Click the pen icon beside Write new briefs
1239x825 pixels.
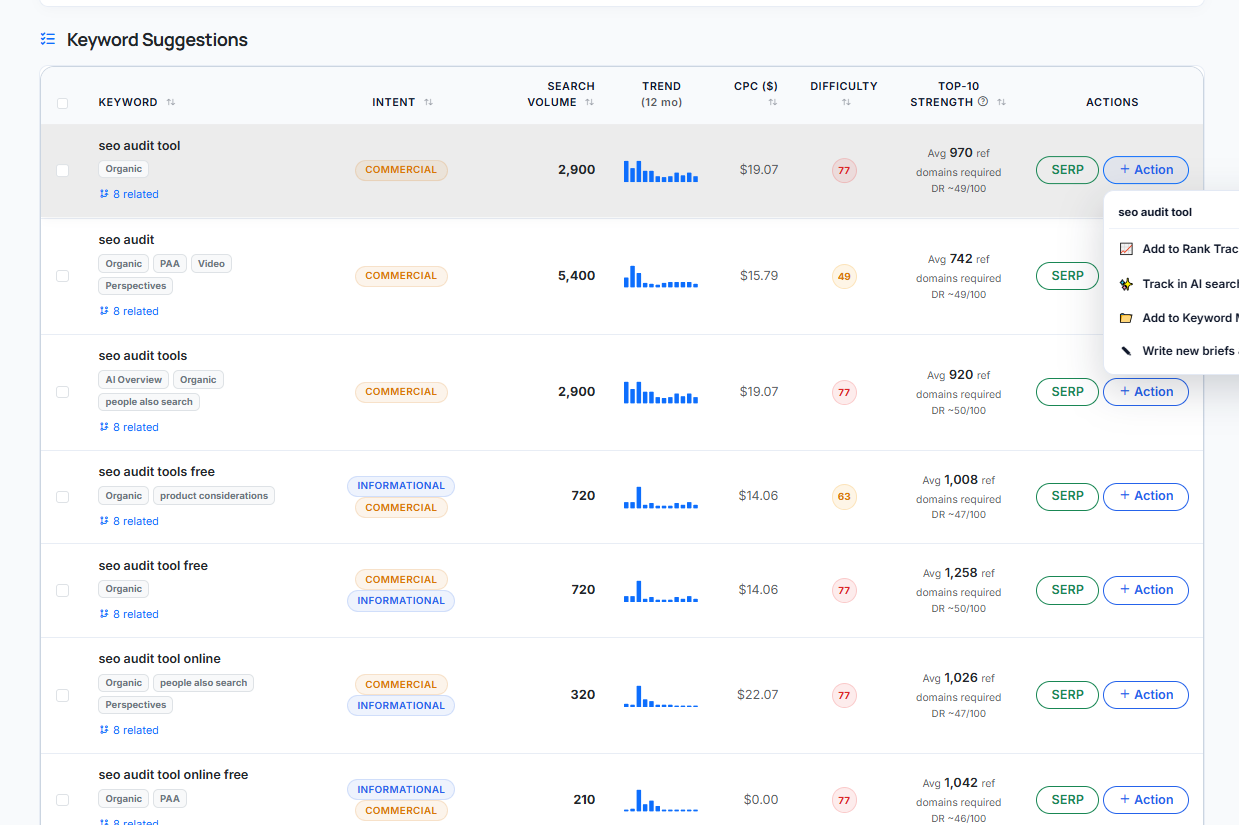coord(1126,351)
